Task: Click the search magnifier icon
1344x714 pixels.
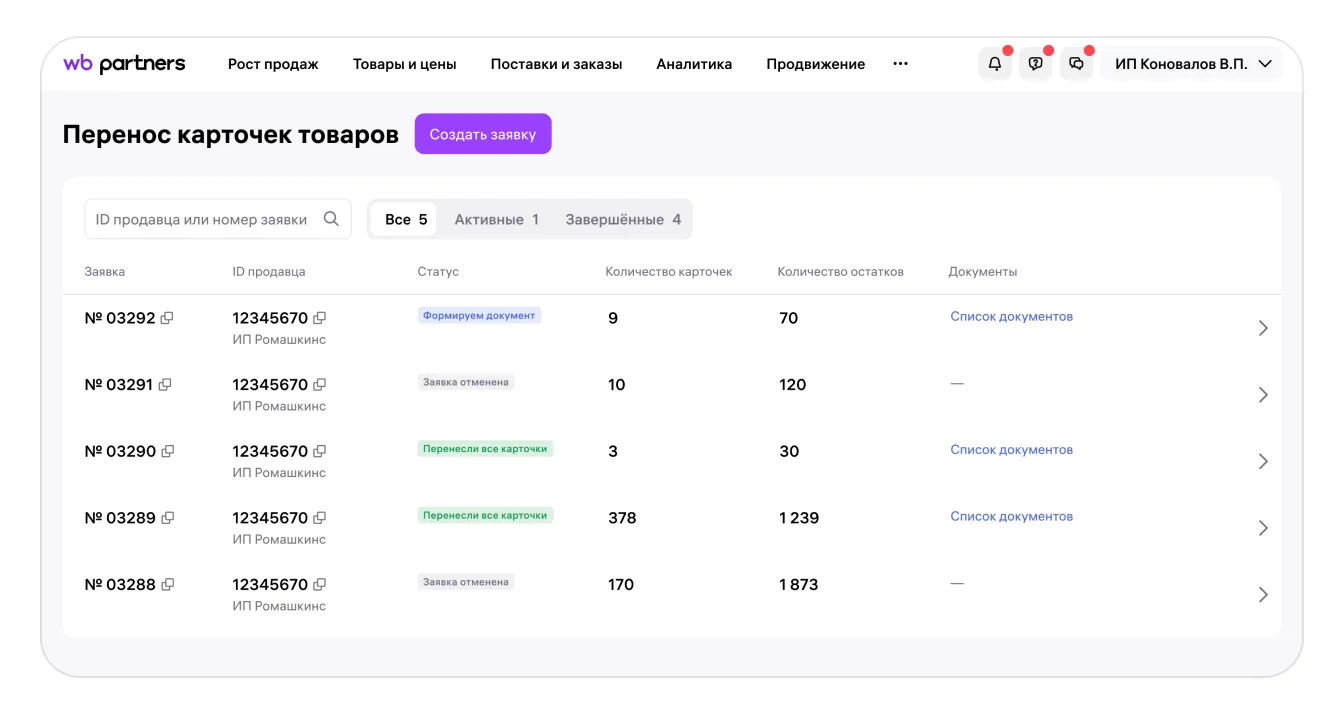Action: pos(331,219)
